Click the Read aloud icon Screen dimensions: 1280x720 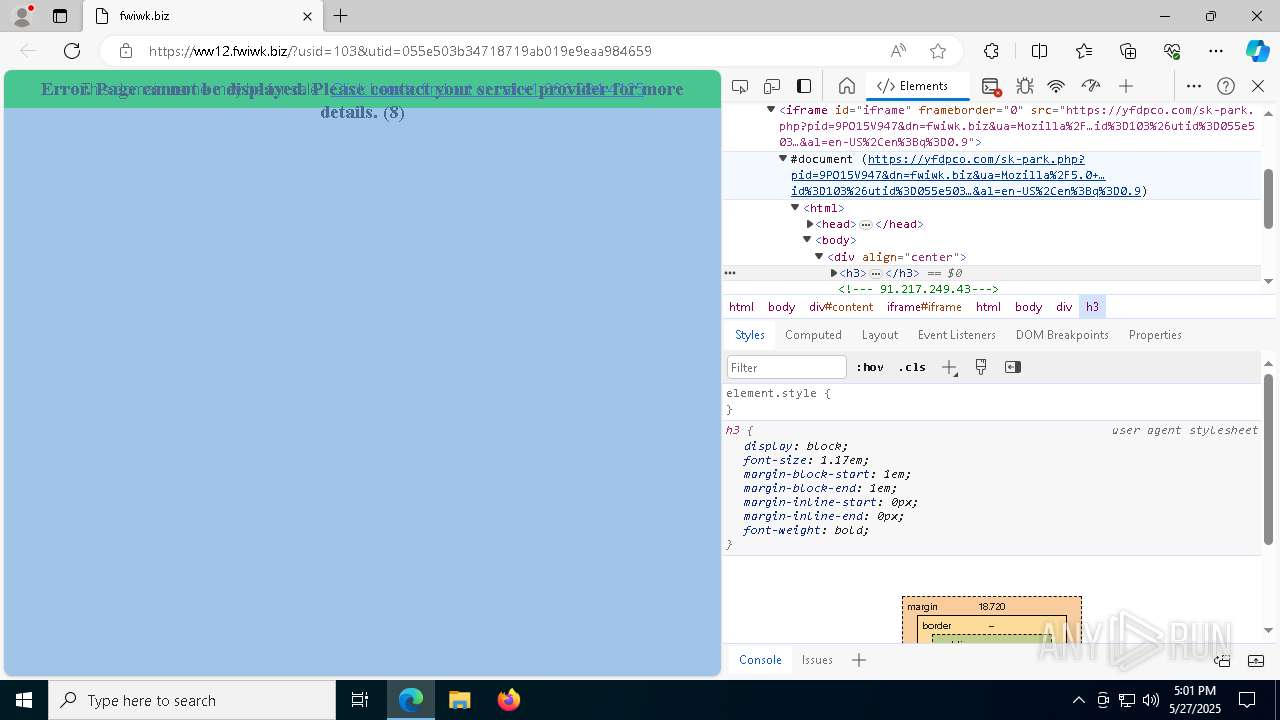[x=898, y=51]
